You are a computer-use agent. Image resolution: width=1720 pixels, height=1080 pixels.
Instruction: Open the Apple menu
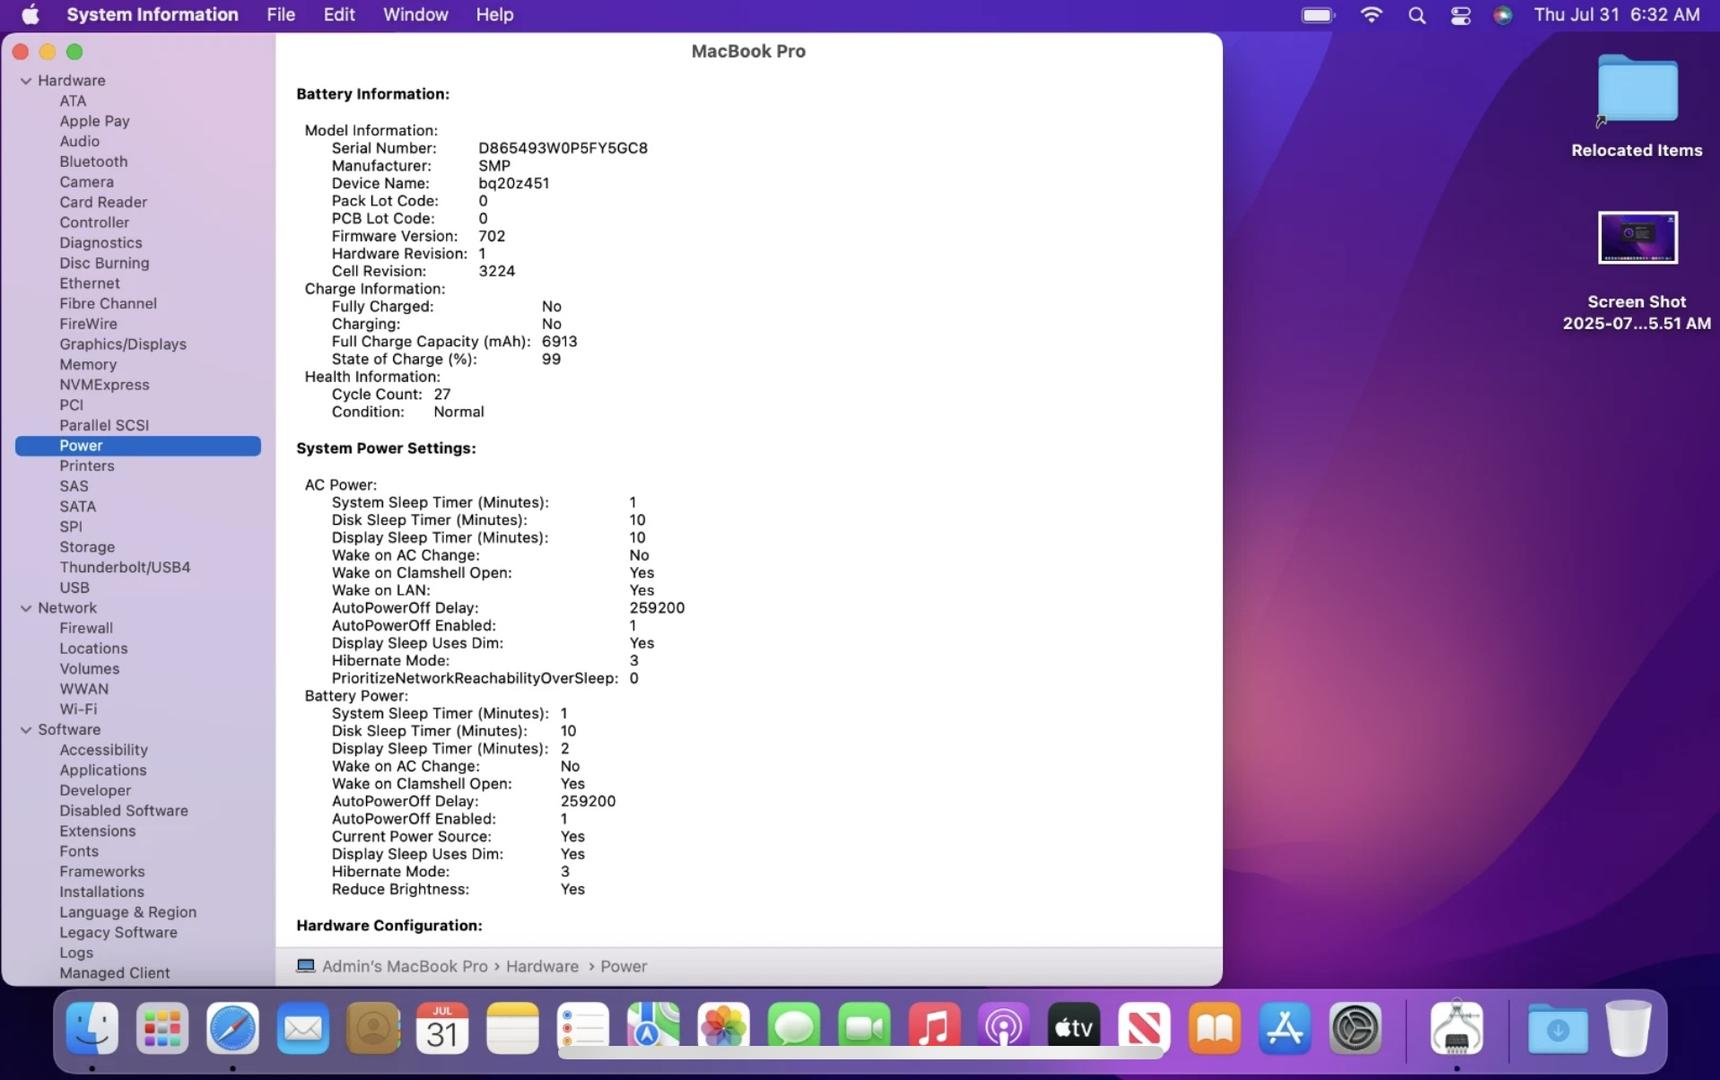(x=30, y=15)
